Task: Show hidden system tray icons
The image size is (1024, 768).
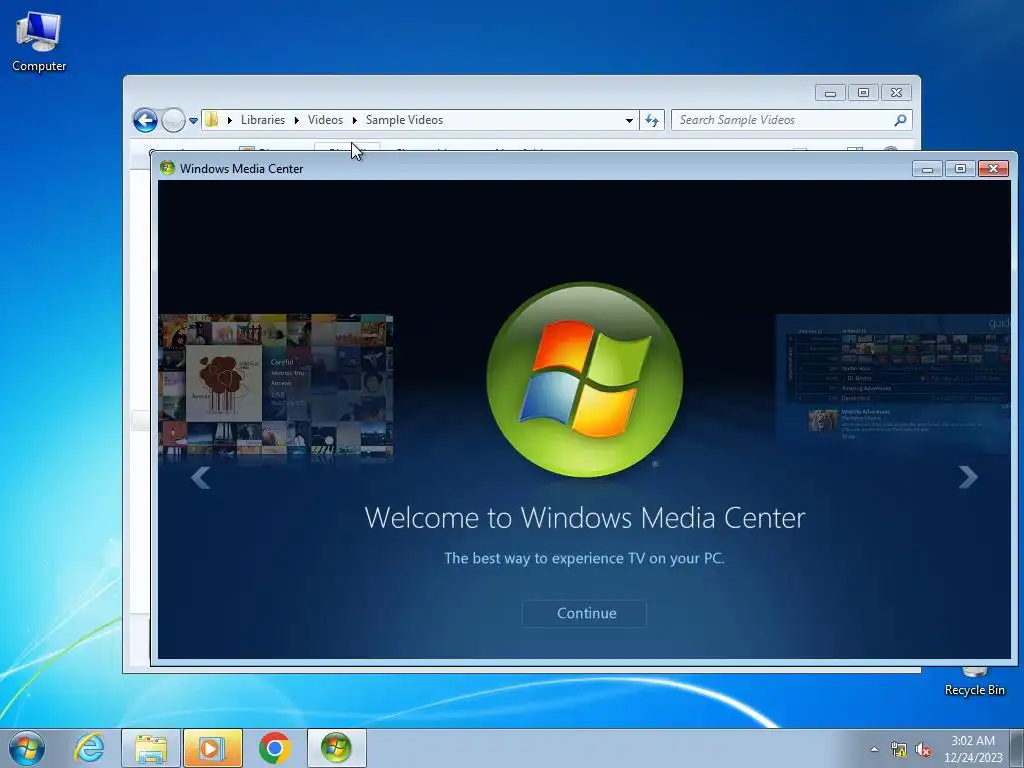Action: [x=874, y=749]
